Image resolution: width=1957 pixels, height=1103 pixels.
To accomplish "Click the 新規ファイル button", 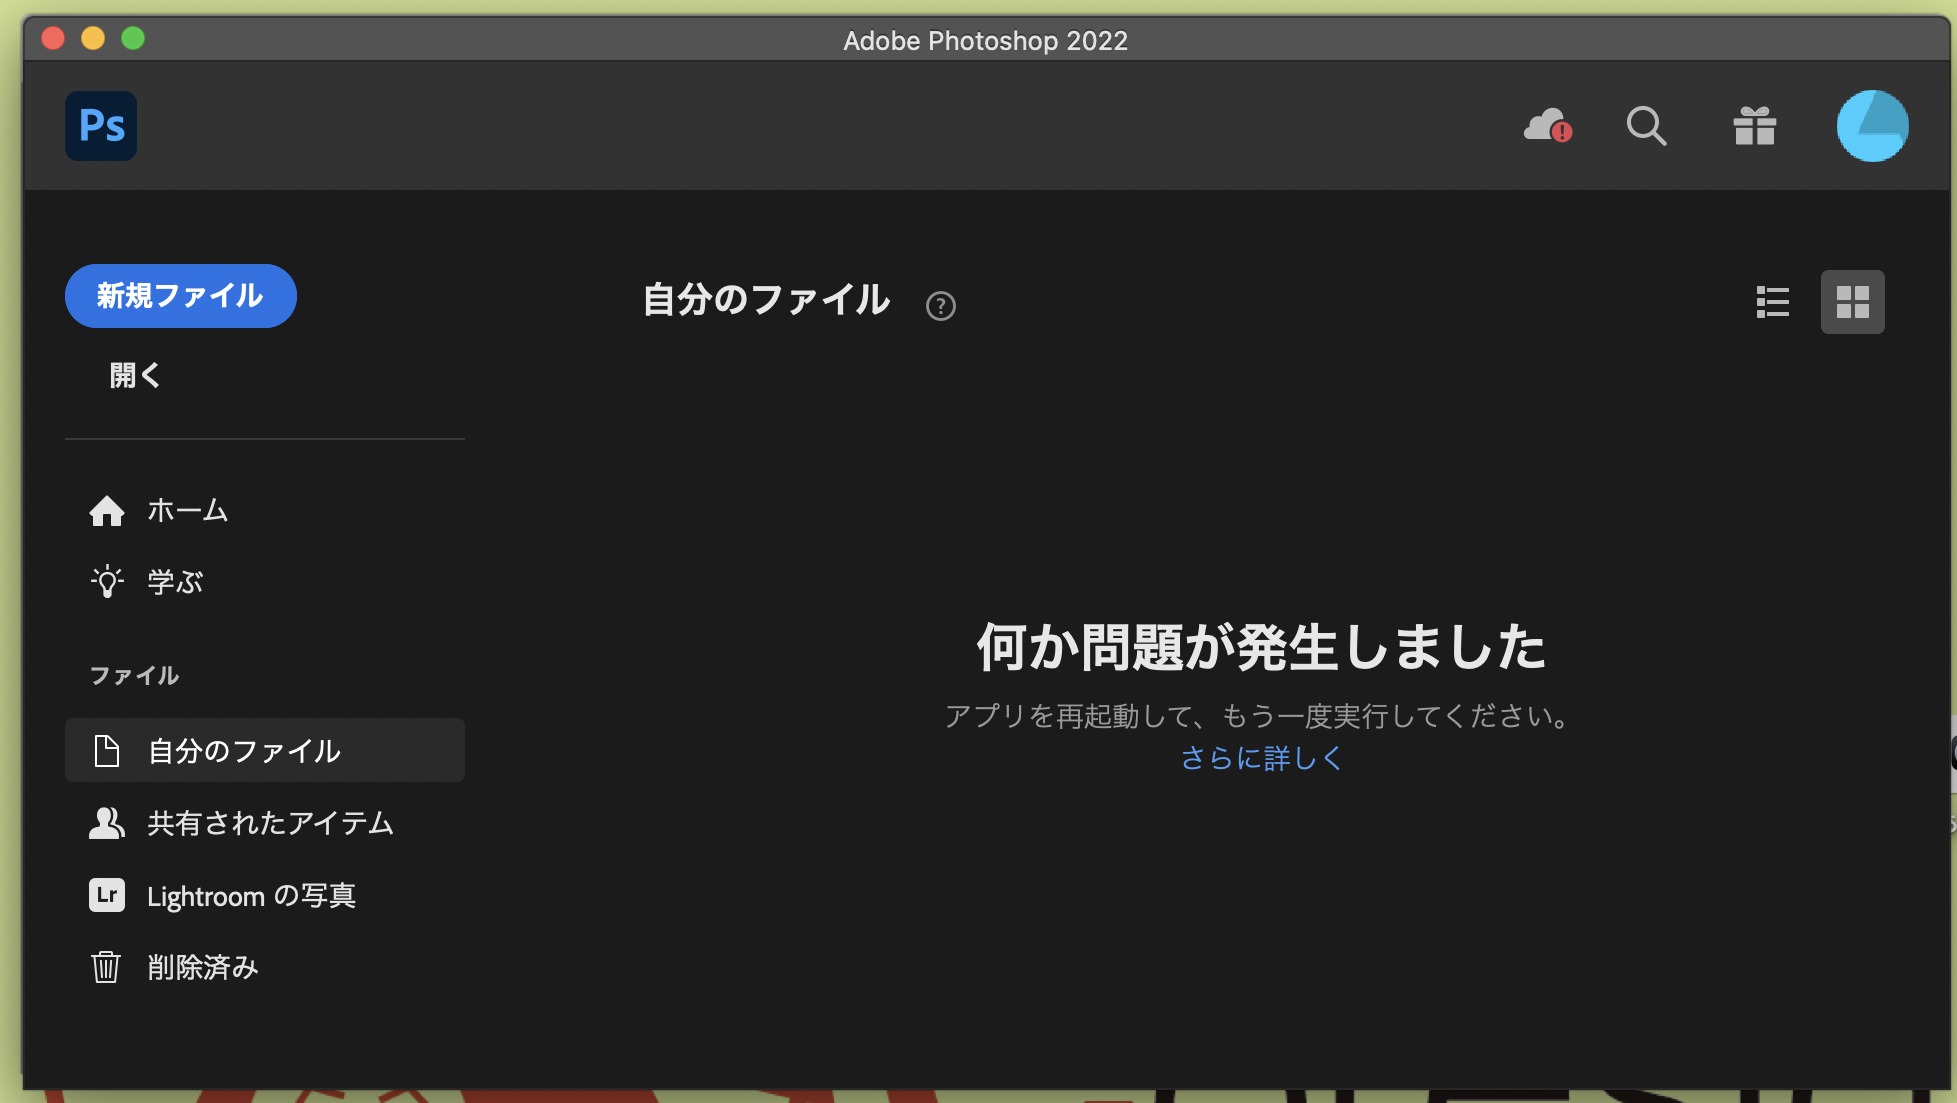I will pos(180,296).
